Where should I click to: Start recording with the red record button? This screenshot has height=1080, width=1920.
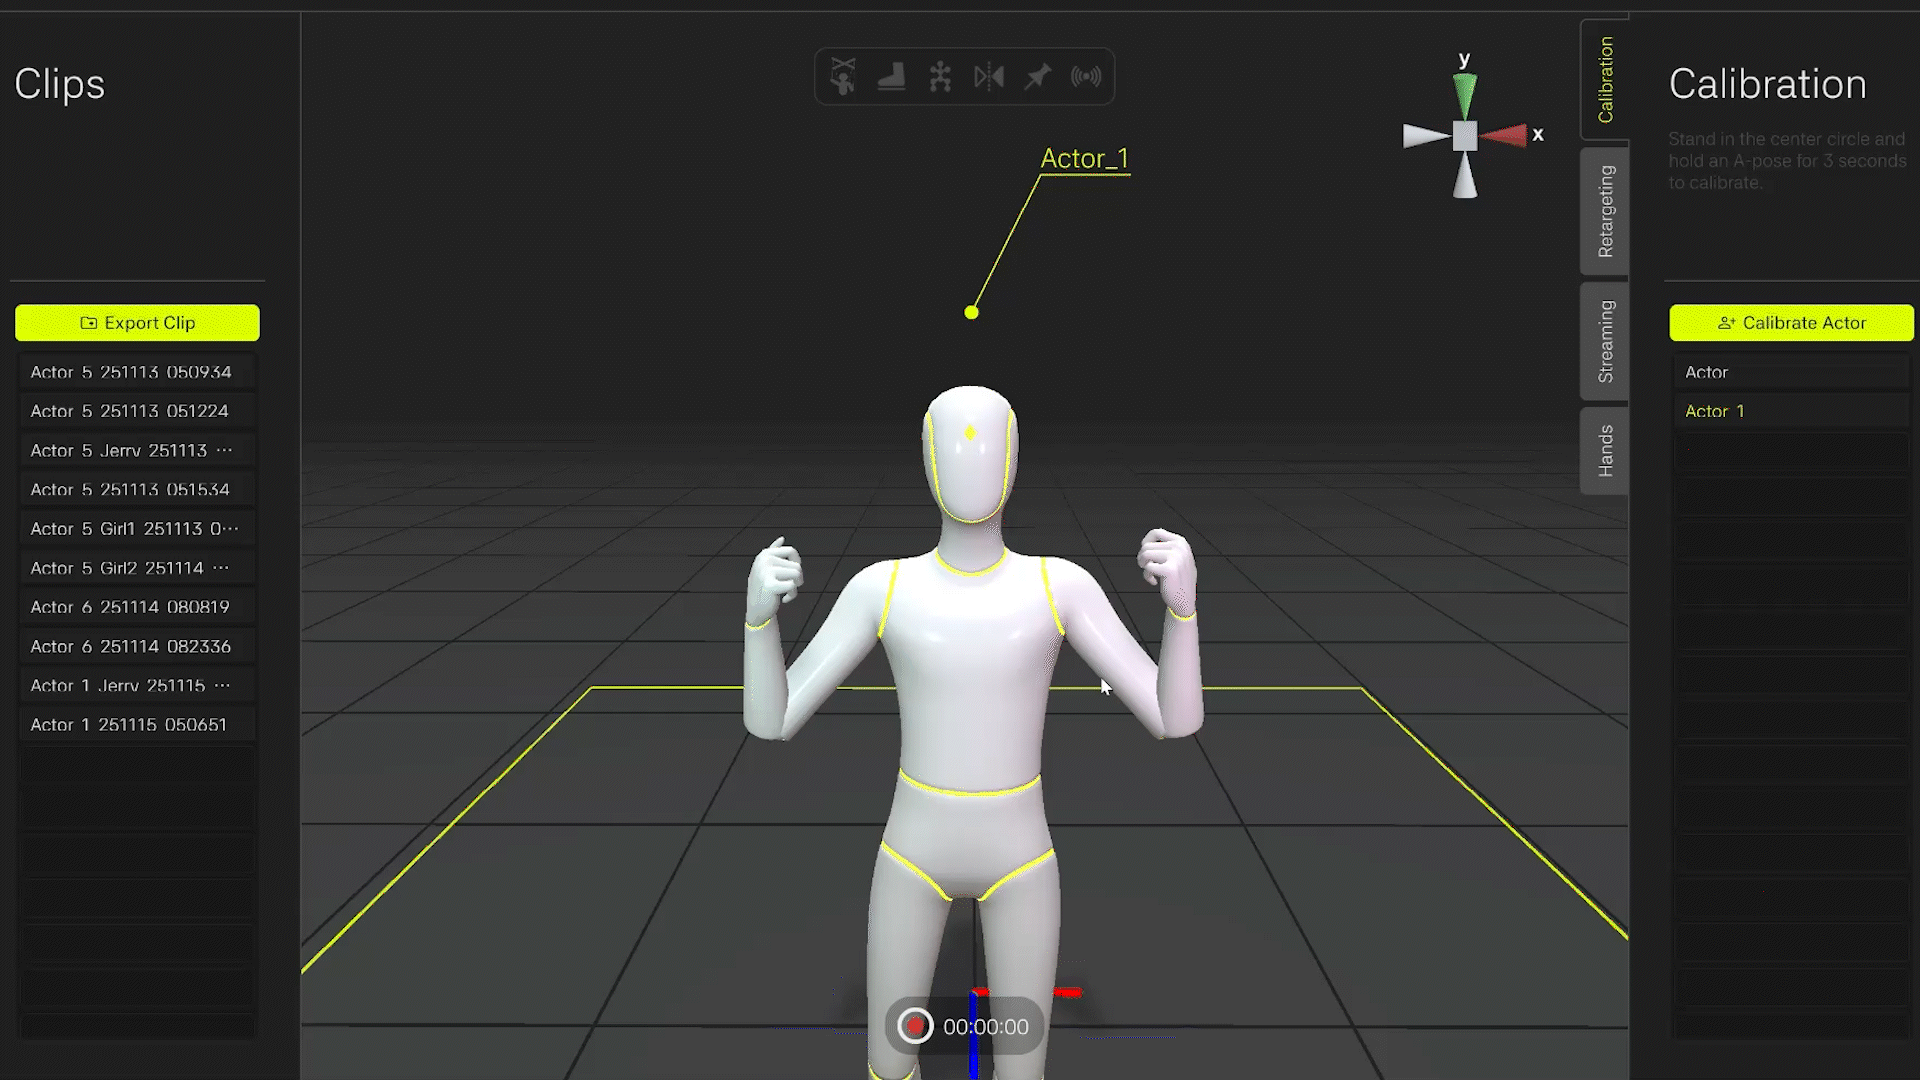tap(914, 1026)
